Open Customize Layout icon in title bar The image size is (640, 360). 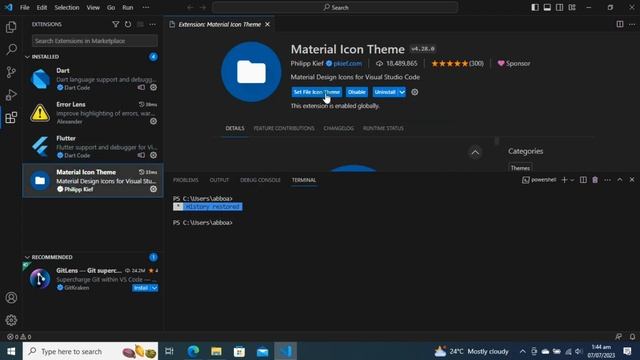[572, 7]
